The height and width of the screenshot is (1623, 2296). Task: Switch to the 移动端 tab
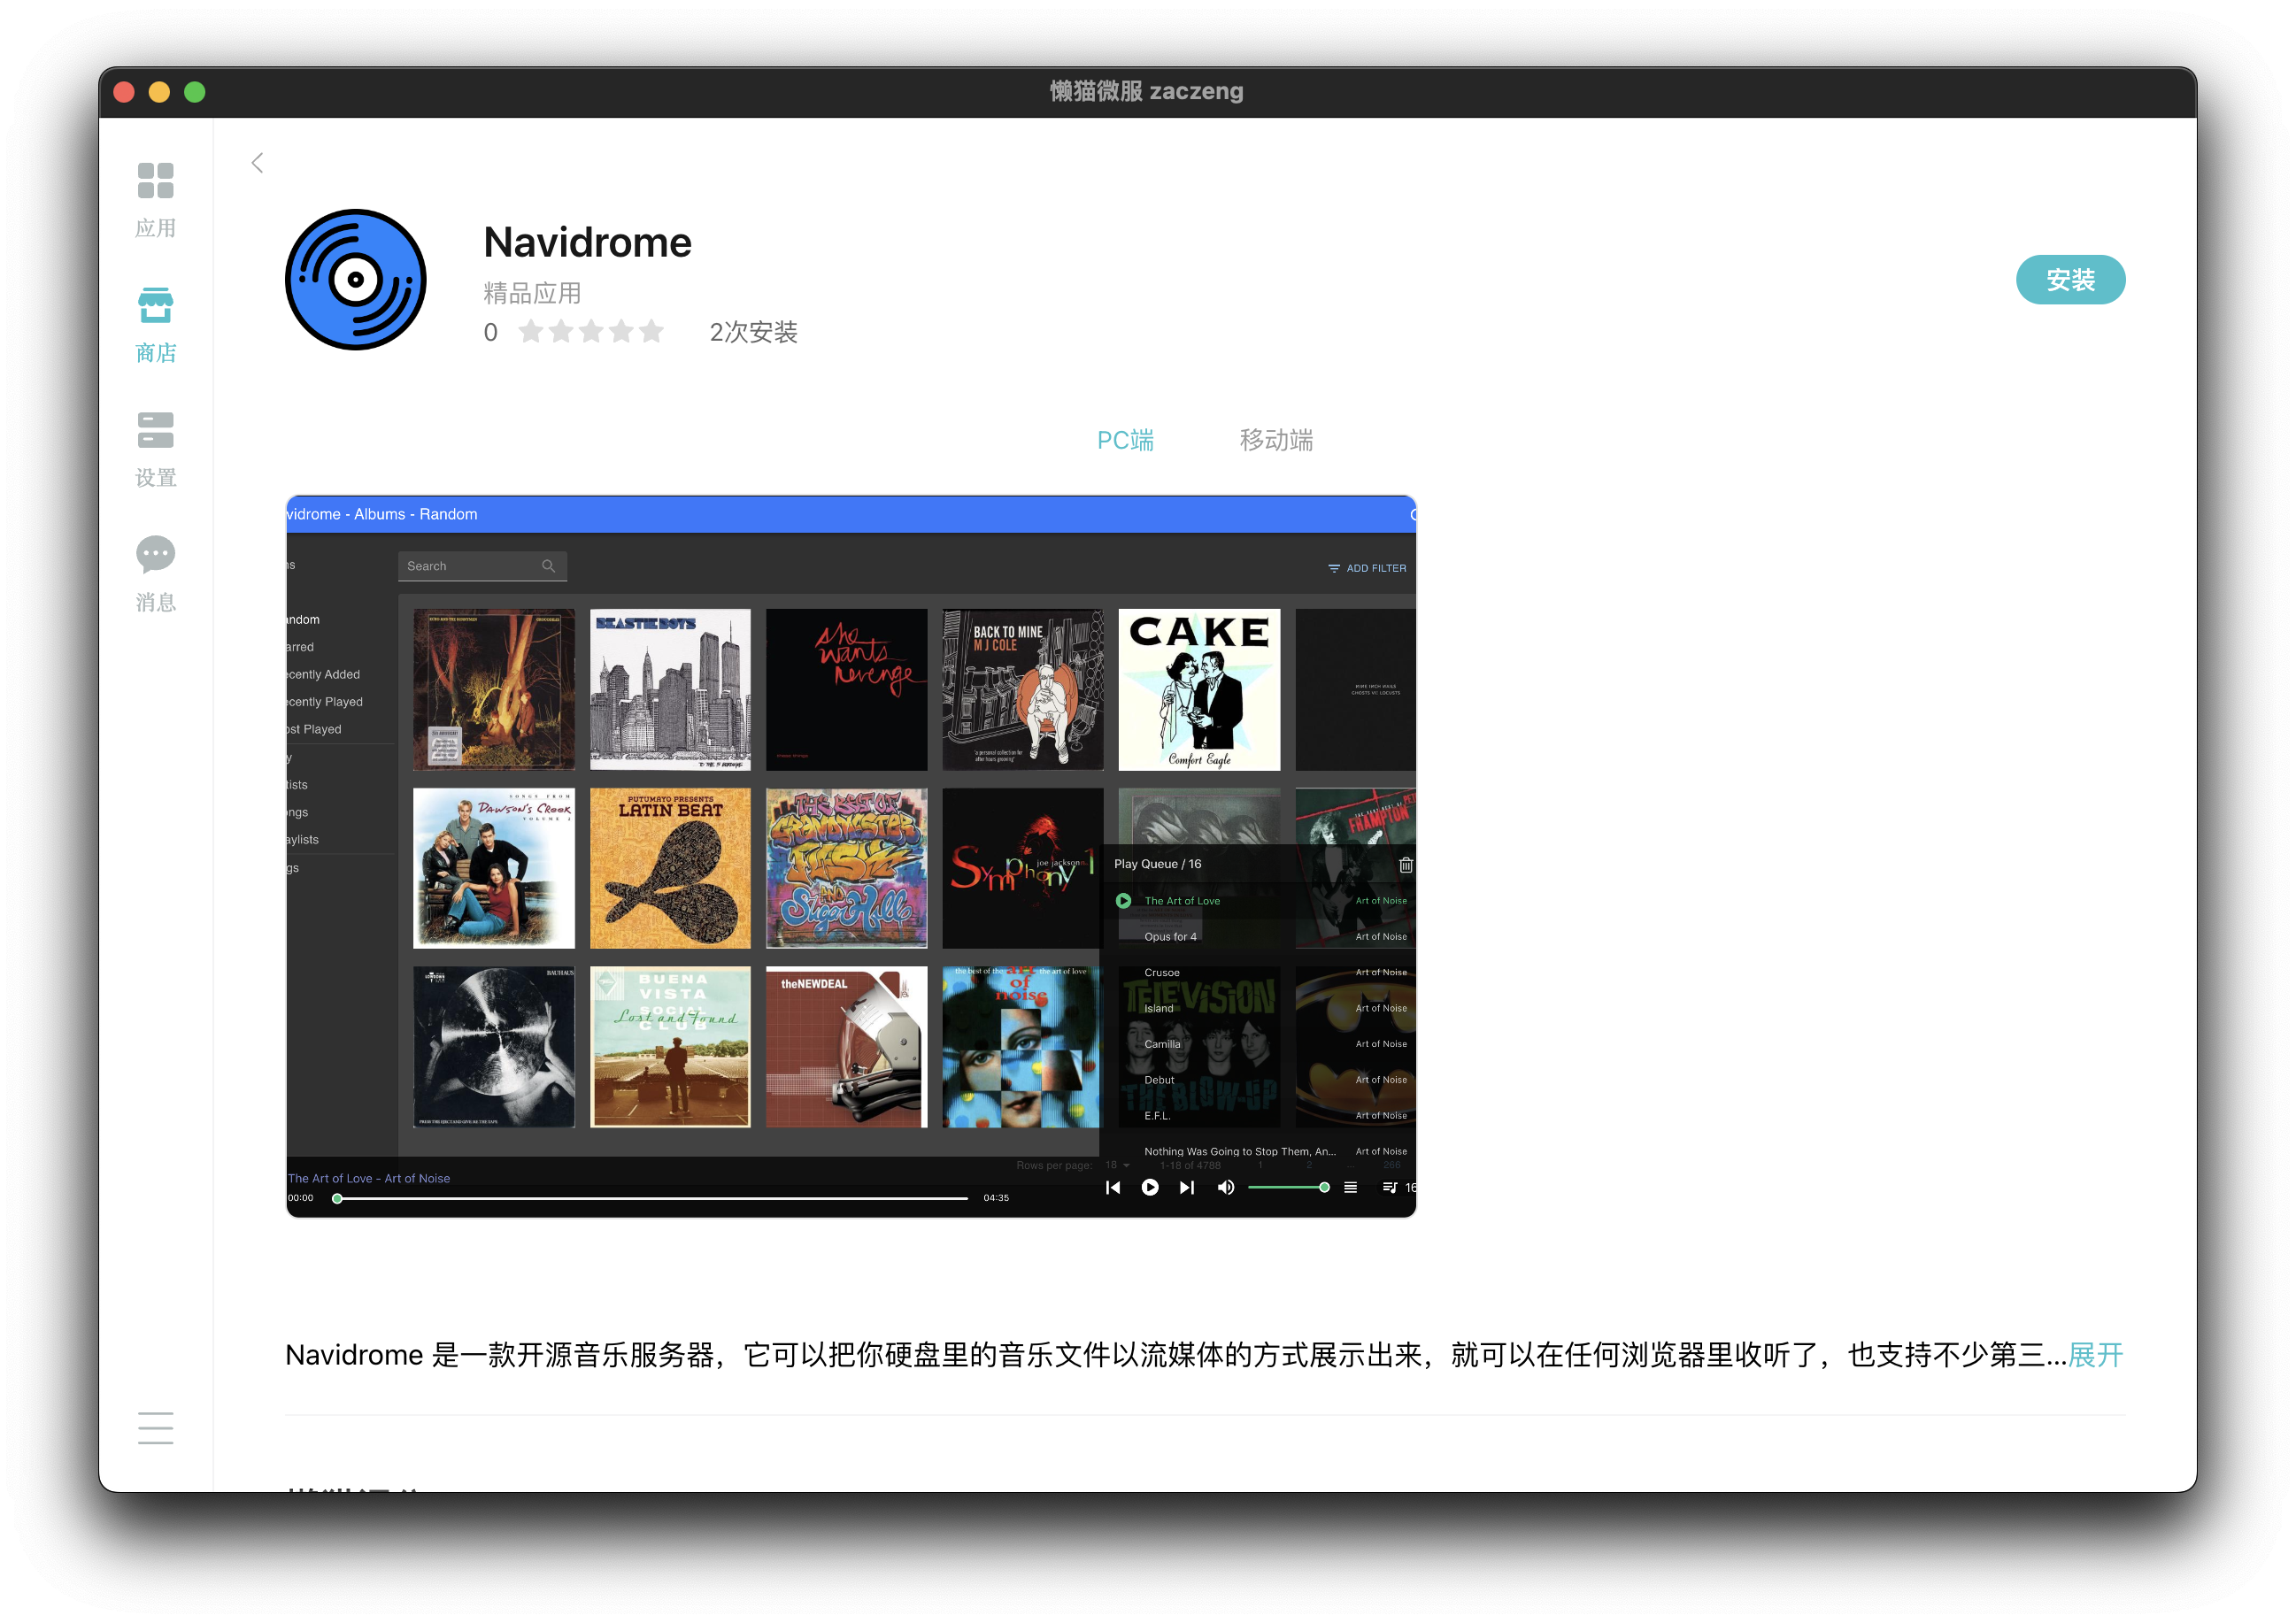coord(1276,440)
